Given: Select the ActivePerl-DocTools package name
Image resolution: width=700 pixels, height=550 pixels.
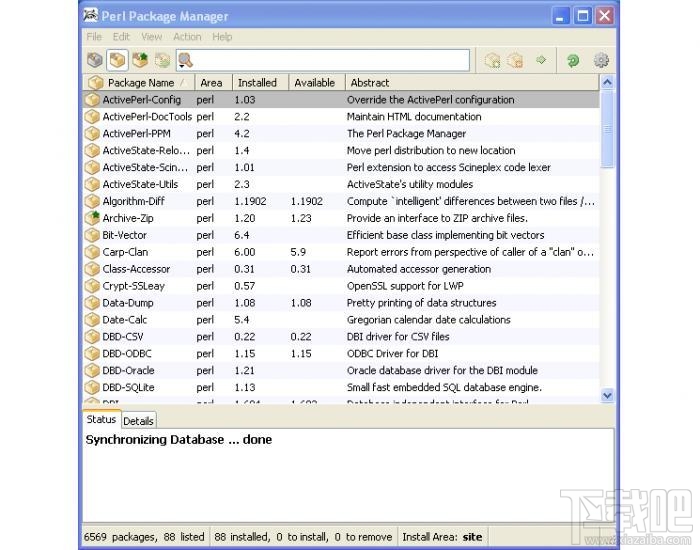Looking at the screenshot, I should 147,117.
